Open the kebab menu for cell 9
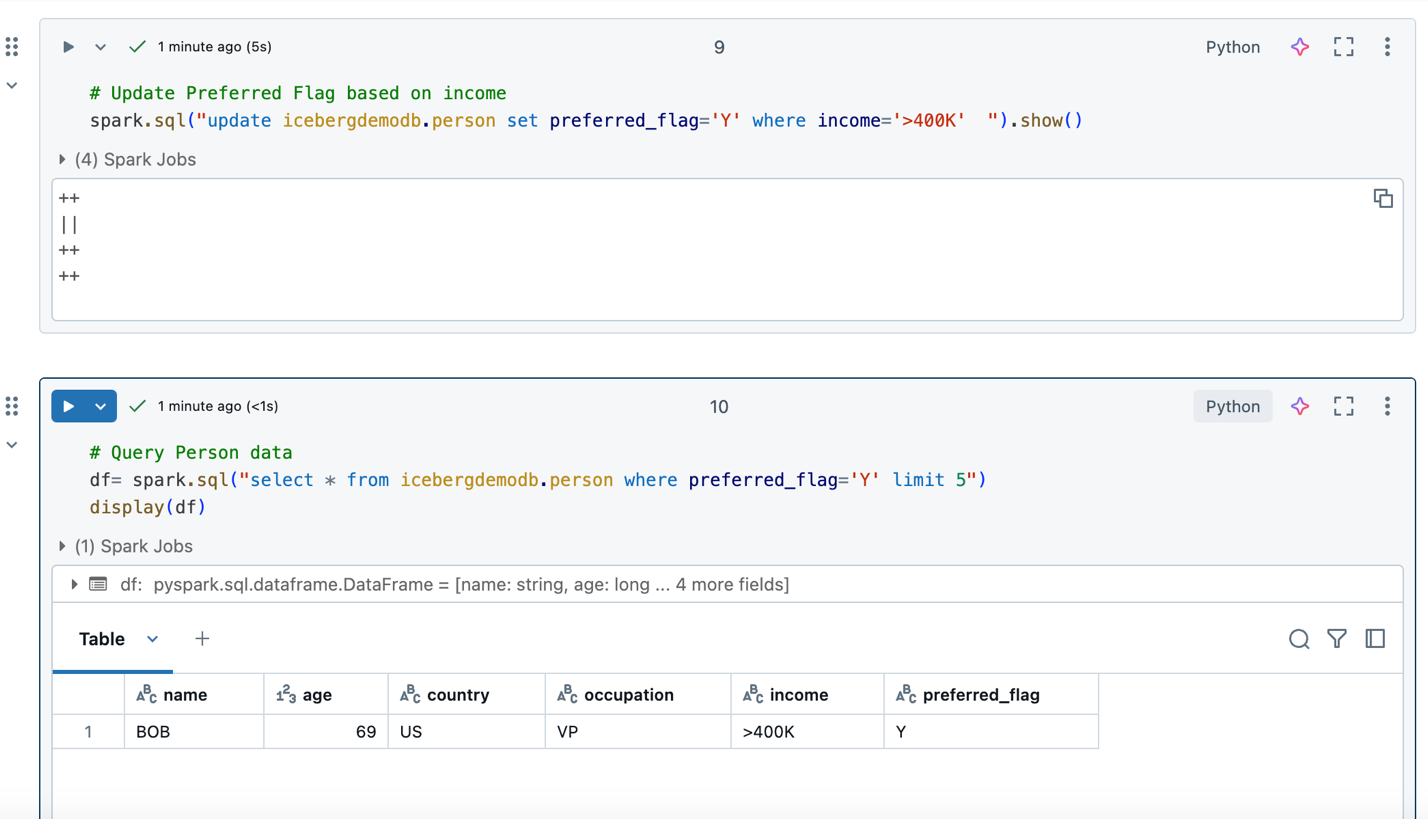 point(1387,47)
